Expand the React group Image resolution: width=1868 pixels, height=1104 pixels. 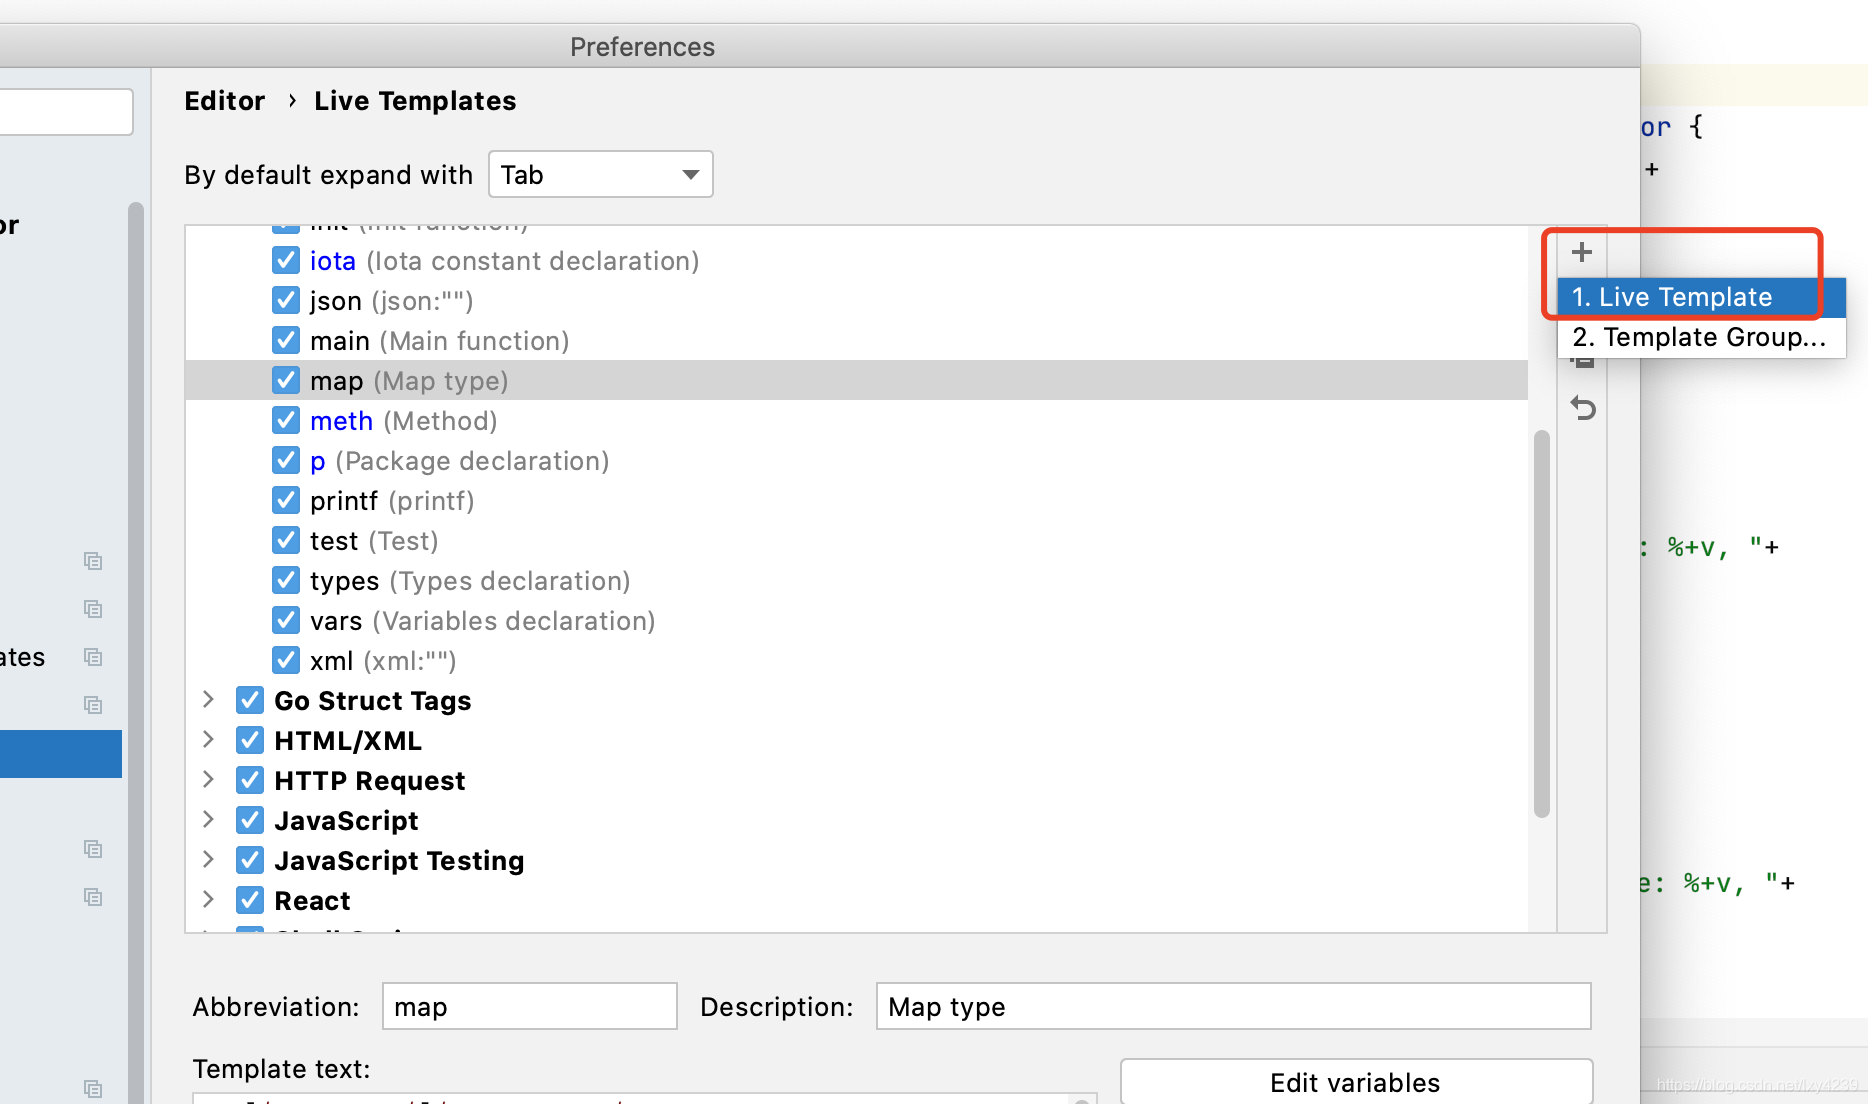(208, 899)
